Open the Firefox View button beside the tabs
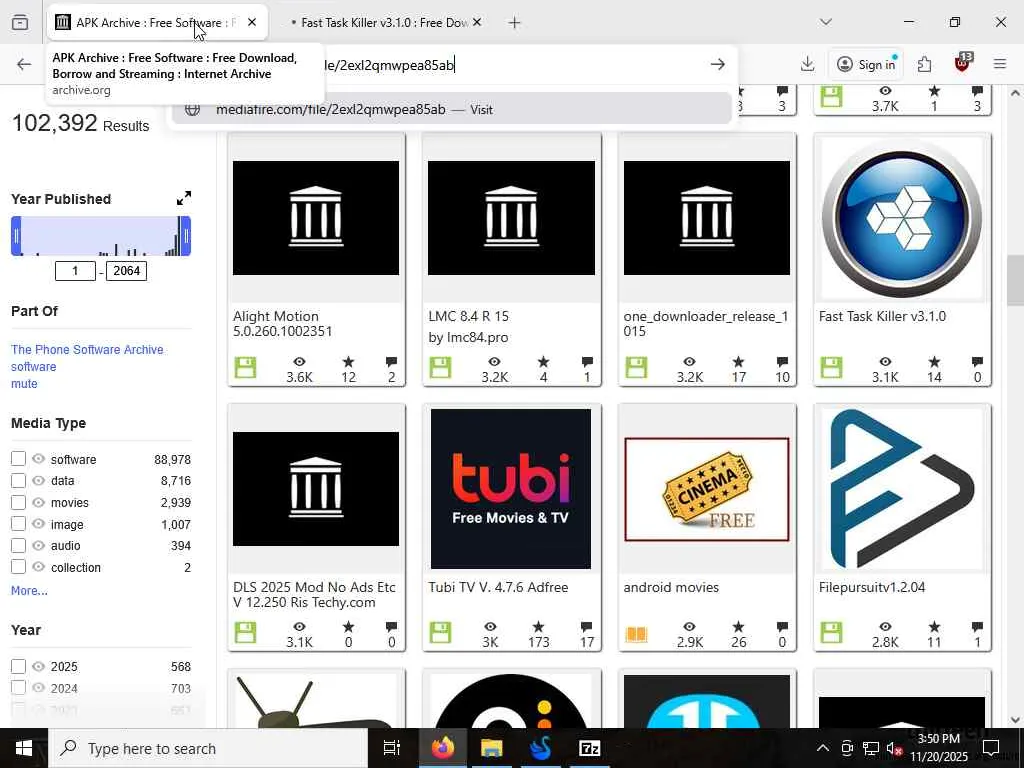Image resolution: width=1024 pixels, height=768 pixels. (20, 22)
